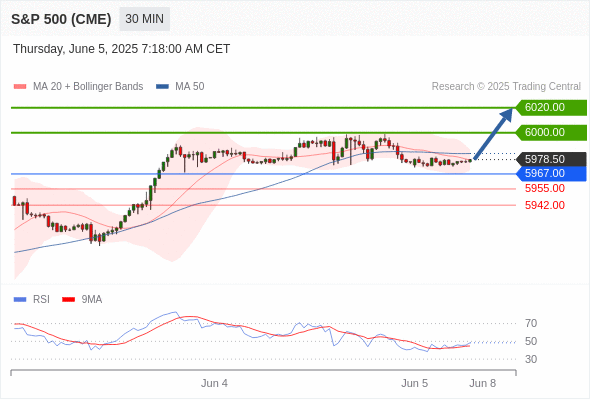The height and width of the screenshot is (400, 590).
Task: Click the 30 MIN timeframe badge
Action: [x=144, y=19]
